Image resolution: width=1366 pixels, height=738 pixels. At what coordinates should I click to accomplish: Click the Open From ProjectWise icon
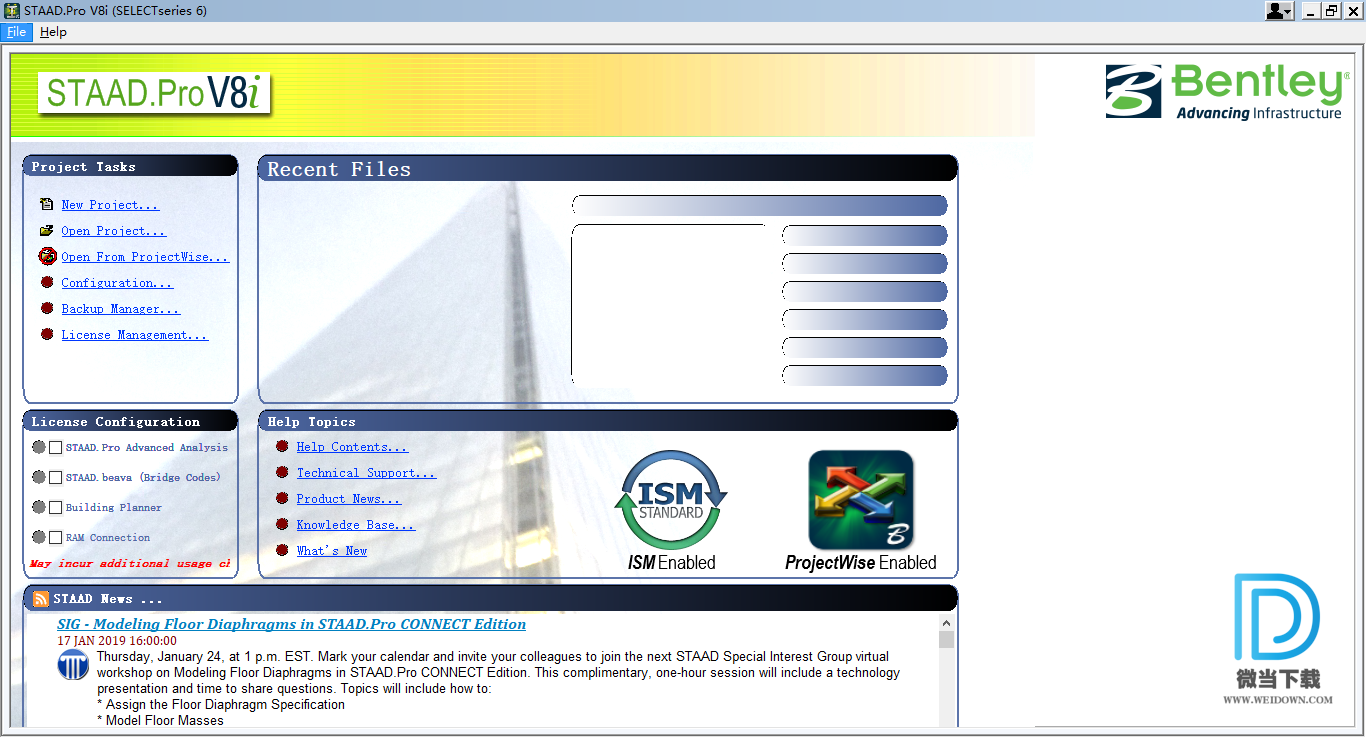click(x=47, y=256)
